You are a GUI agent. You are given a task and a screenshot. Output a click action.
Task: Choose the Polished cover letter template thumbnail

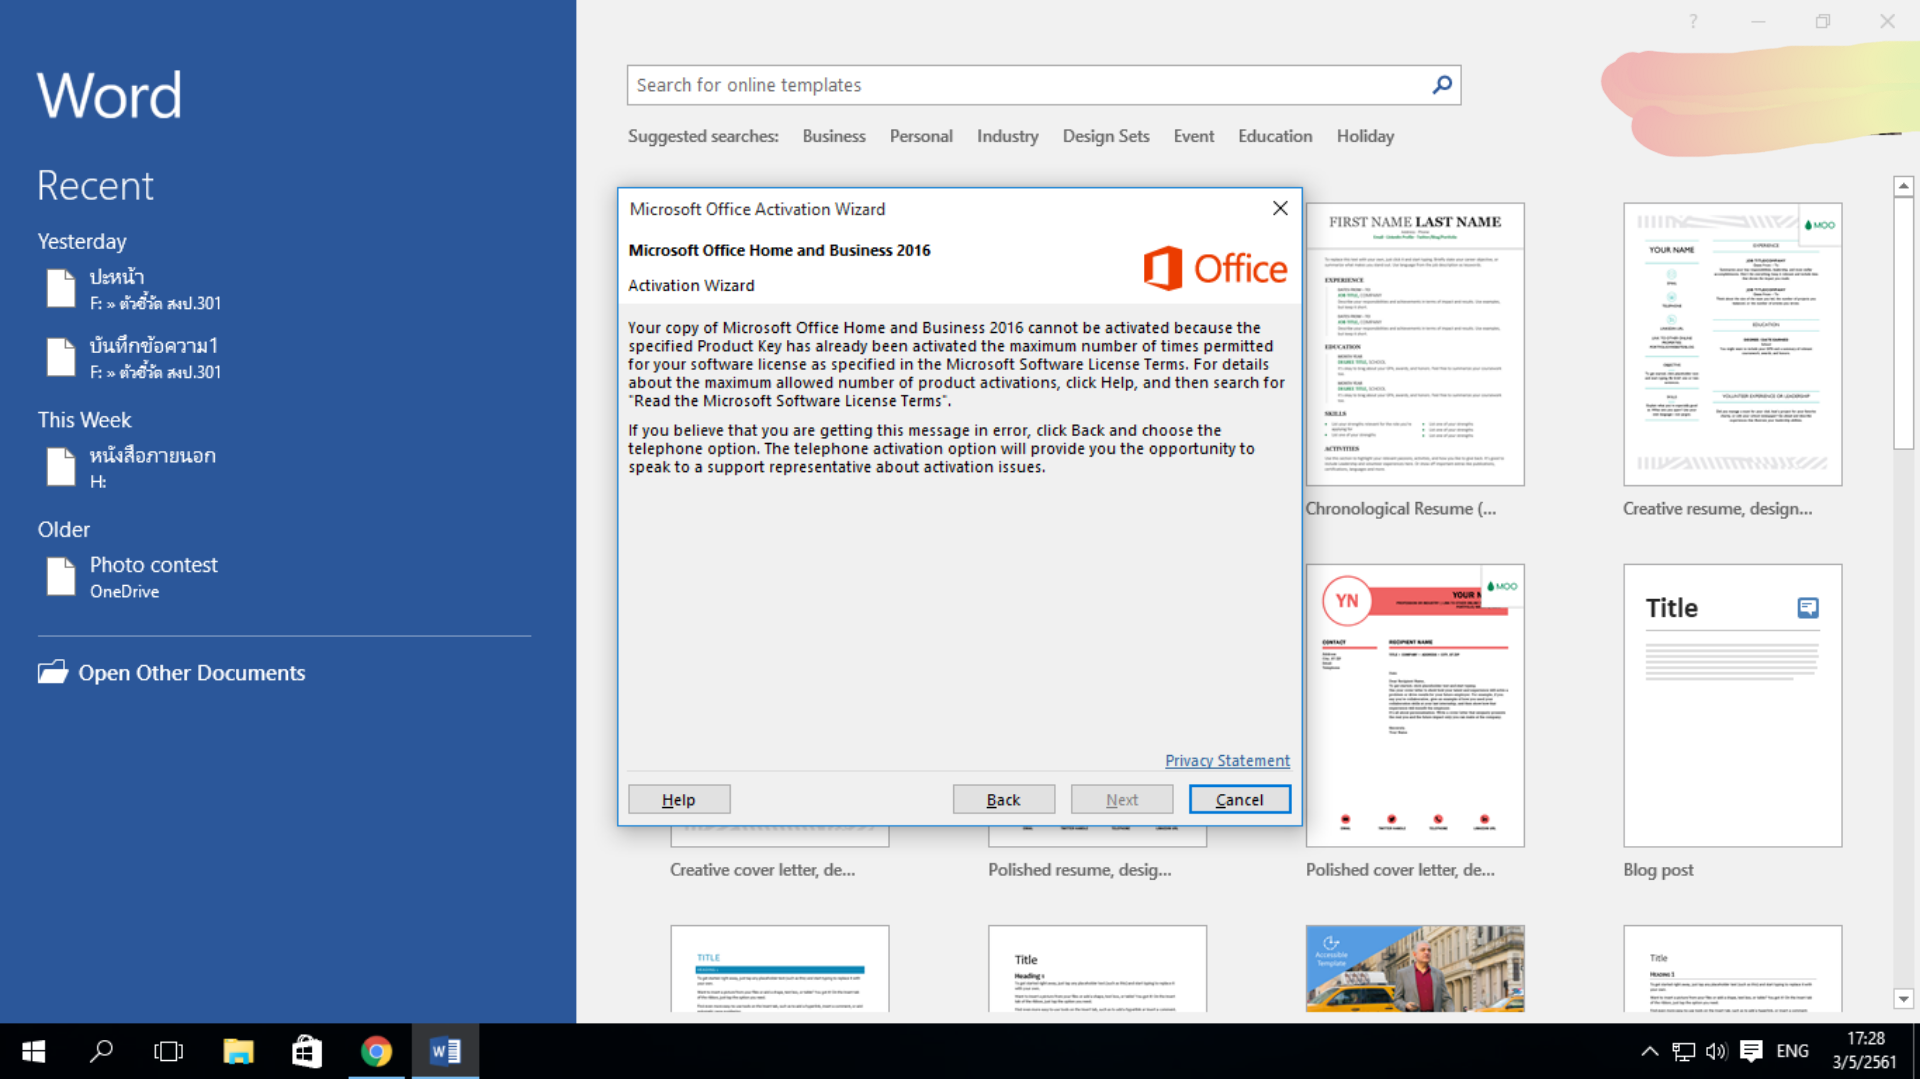[1415, 705]
